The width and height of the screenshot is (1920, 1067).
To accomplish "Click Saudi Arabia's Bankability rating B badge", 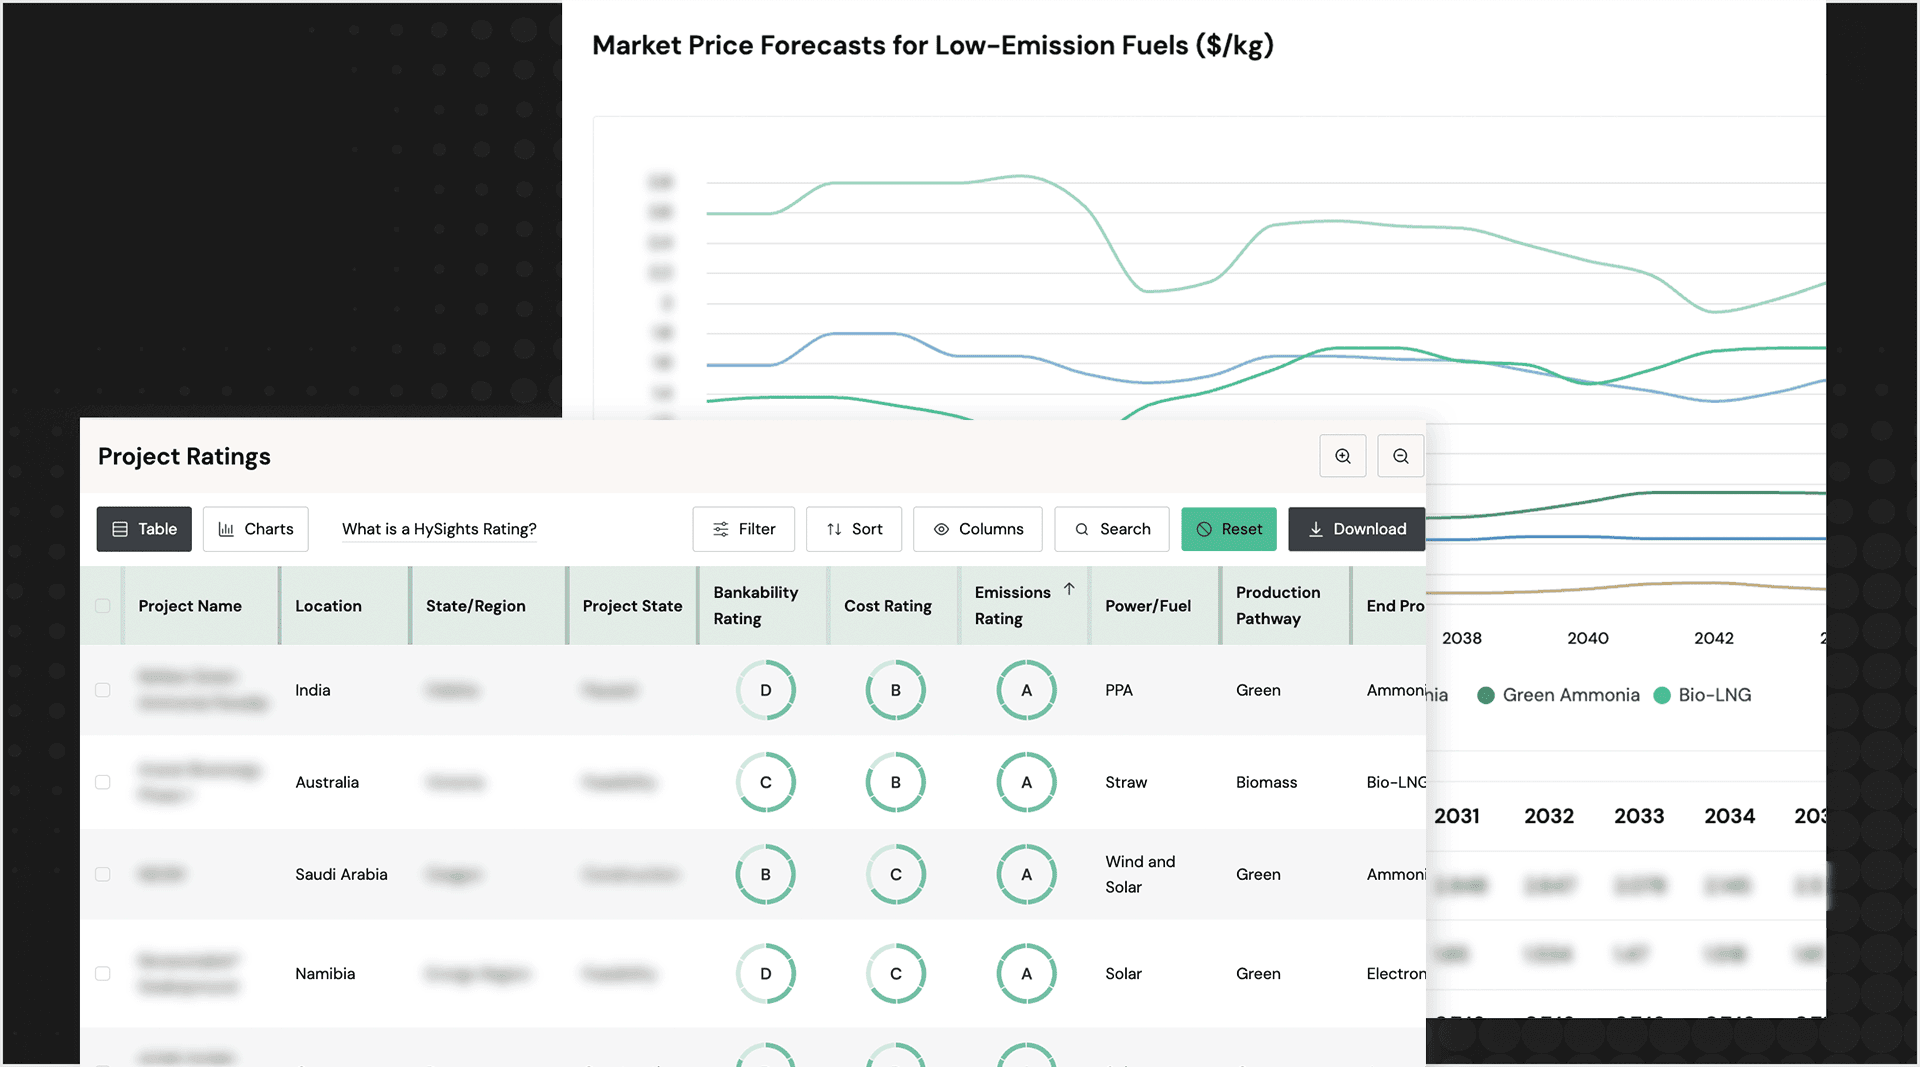I will [765, 874].
